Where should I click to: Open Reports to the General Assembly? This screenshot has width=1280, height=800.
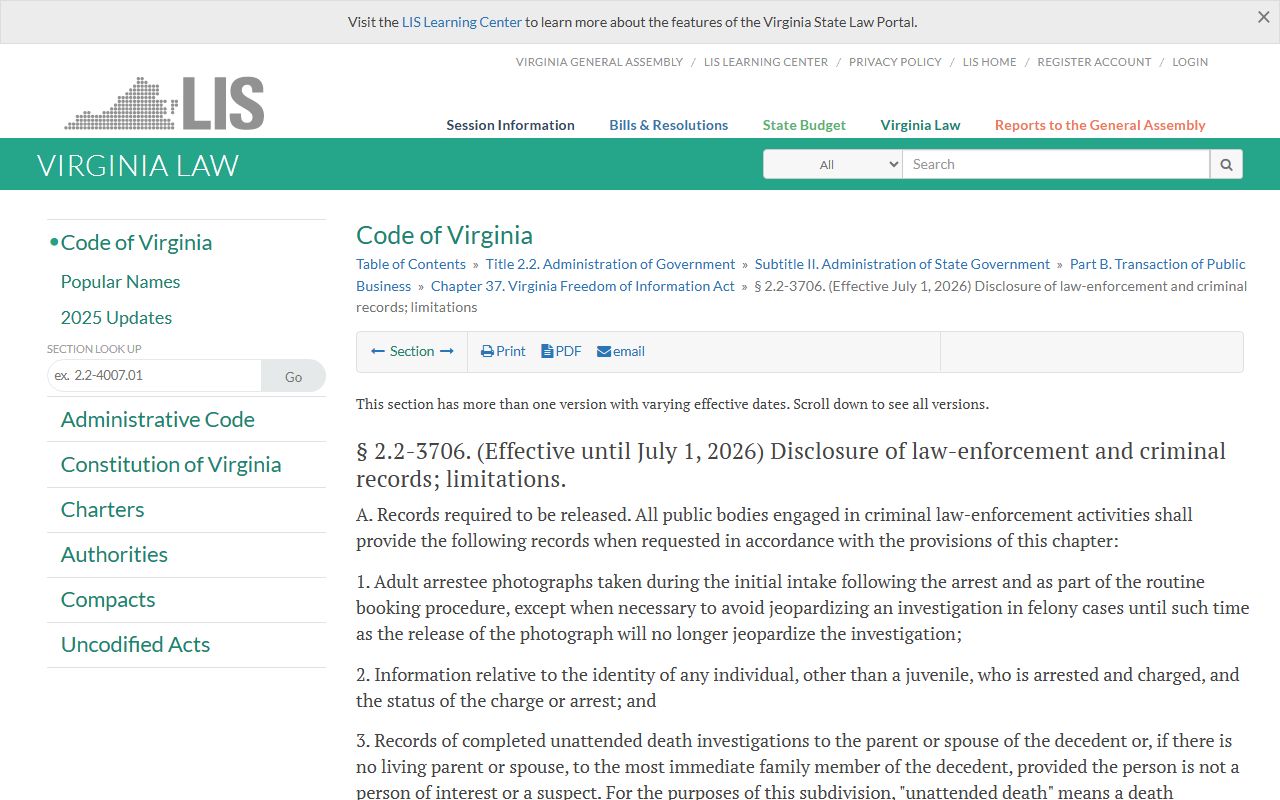click(1100, 125)
